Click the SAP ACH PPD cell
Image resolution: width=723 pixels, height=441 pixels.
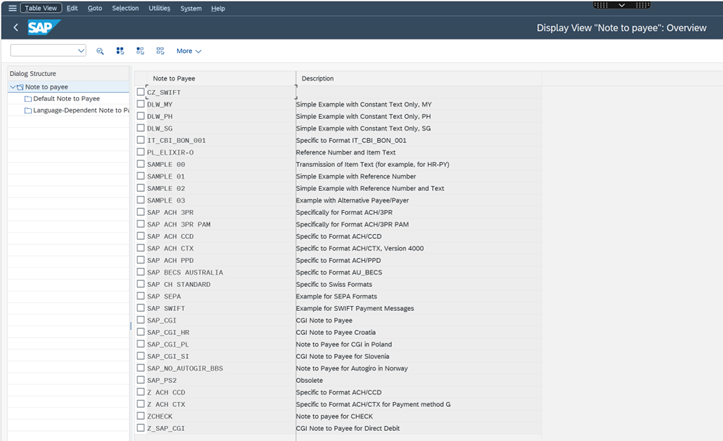pos(220,260)
